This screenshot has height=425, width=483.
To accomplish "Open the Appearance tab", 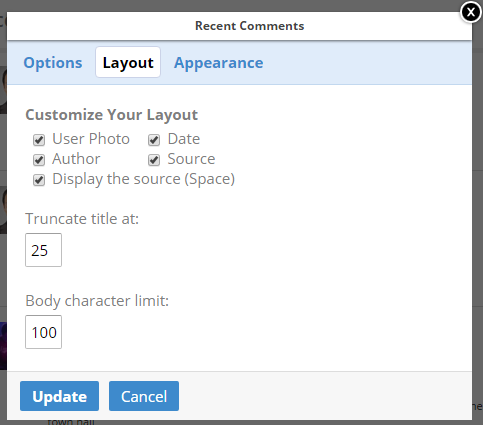I will click(x=219, y=63).
